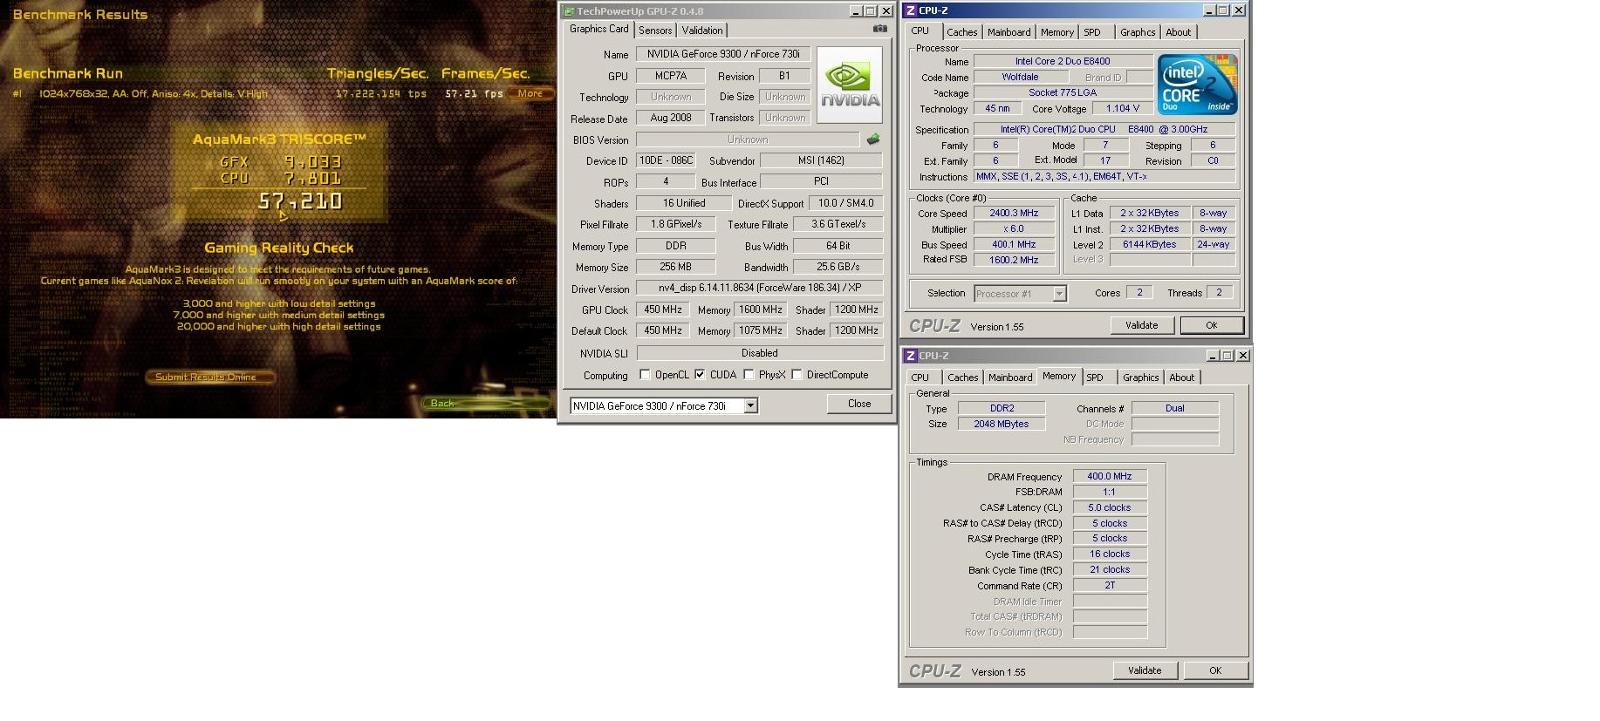Click the CPU Specification field in CPU-Z

1104,129
